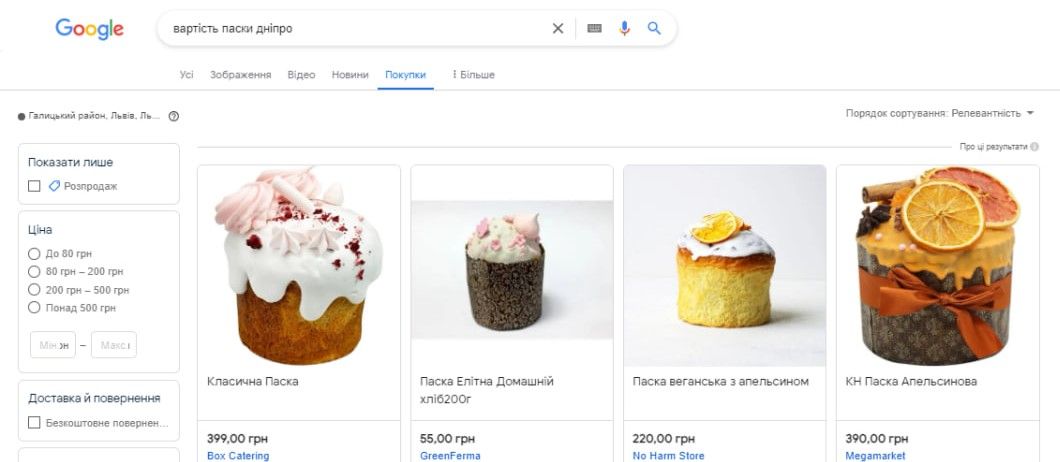Open the on-screen keyboard icon
Viewport: 1060px width, 462px height.
tap(594, 29)
